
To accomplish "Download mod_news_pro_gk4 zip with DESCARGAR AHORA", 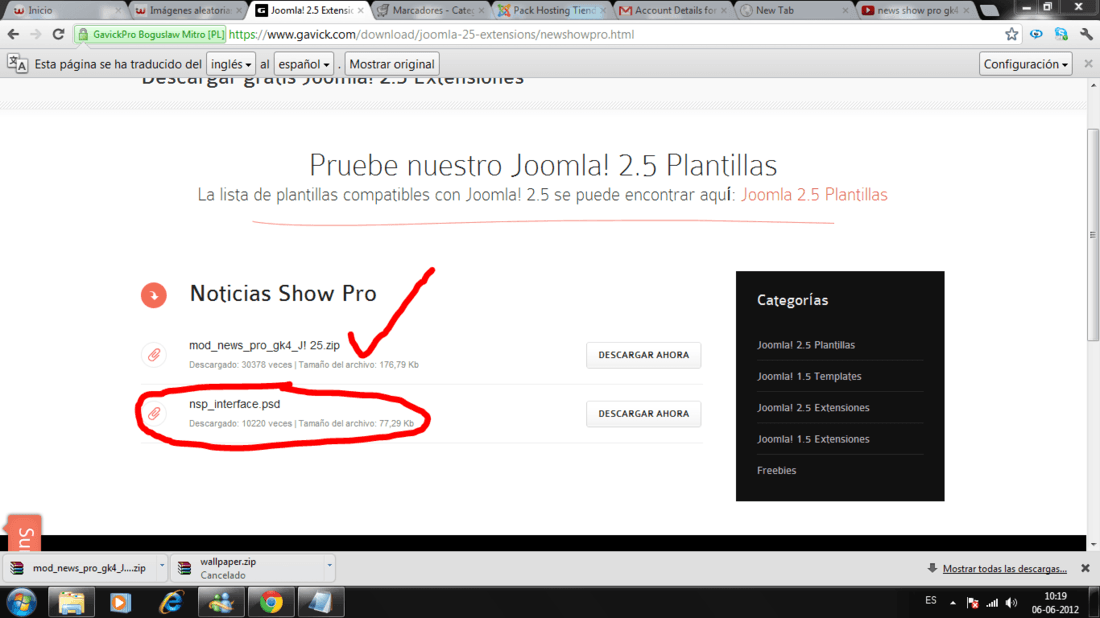I will pos(643,355).
